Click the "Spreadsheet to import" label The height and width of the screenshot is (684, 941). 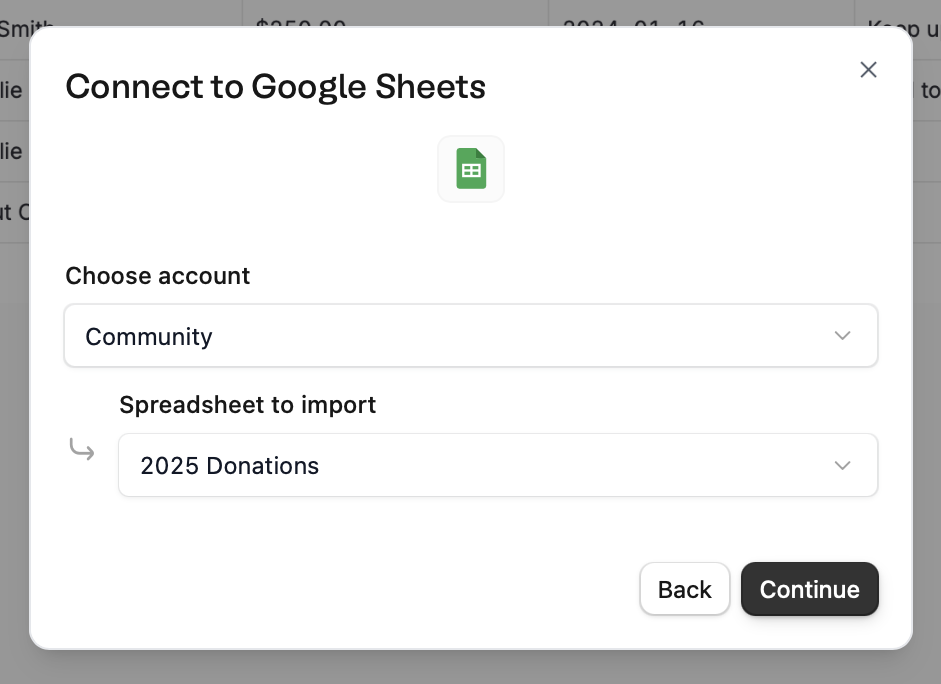tap(247, 405)
